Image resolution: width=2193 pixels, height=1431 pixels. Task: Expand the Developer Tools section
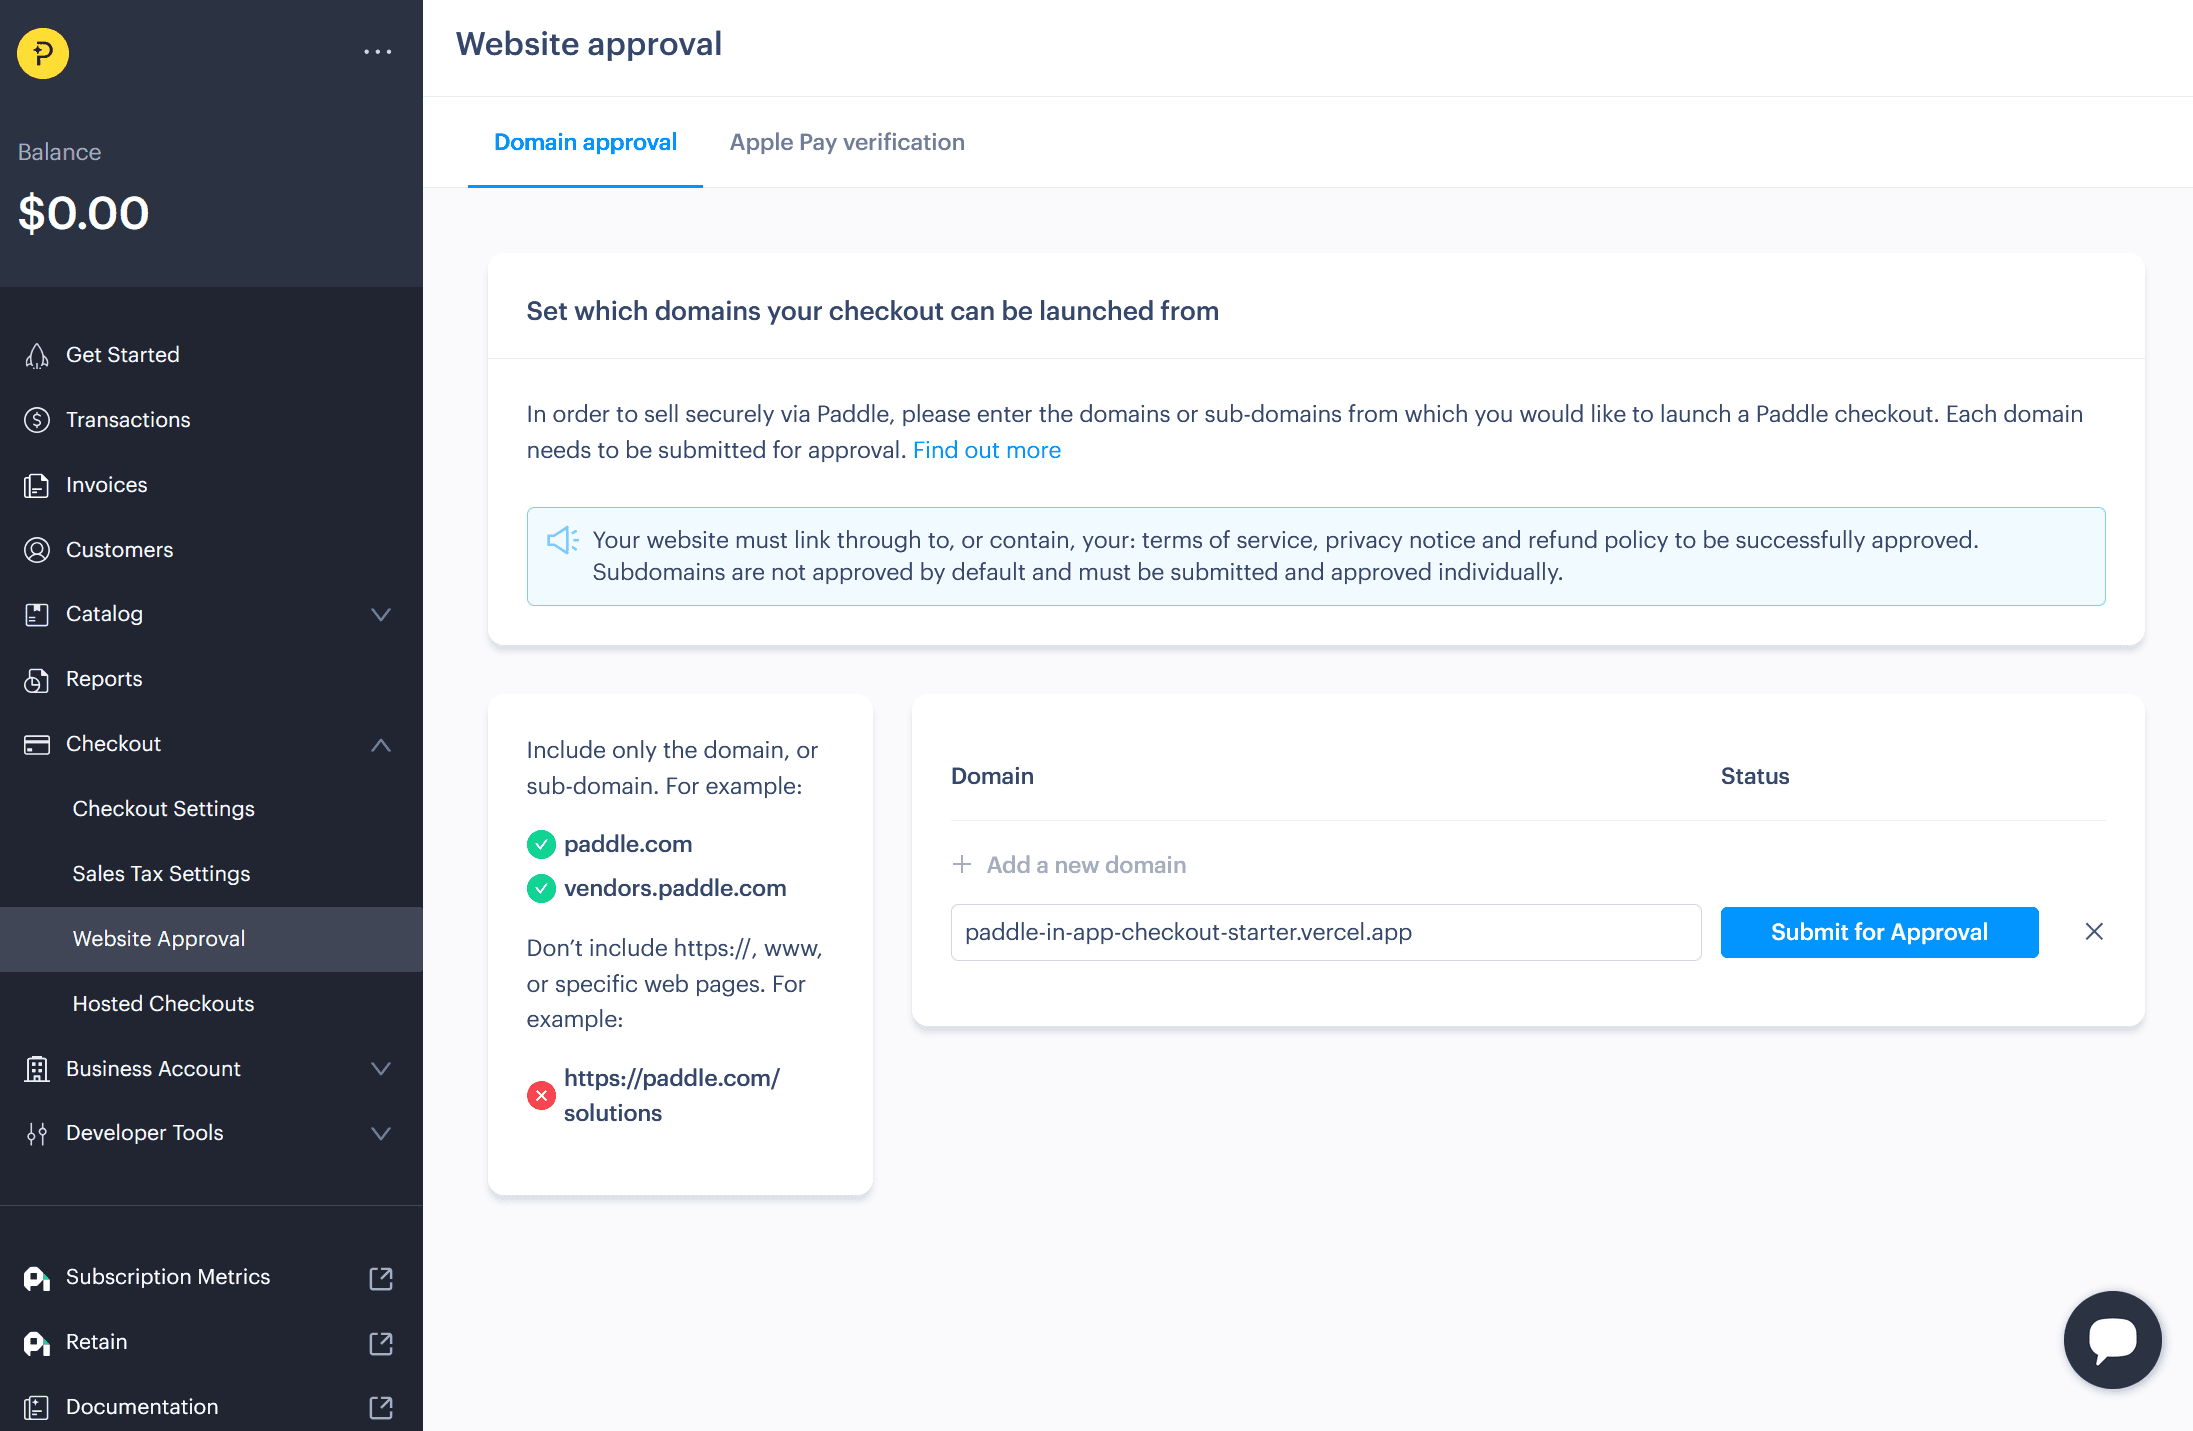(381, 1133)
